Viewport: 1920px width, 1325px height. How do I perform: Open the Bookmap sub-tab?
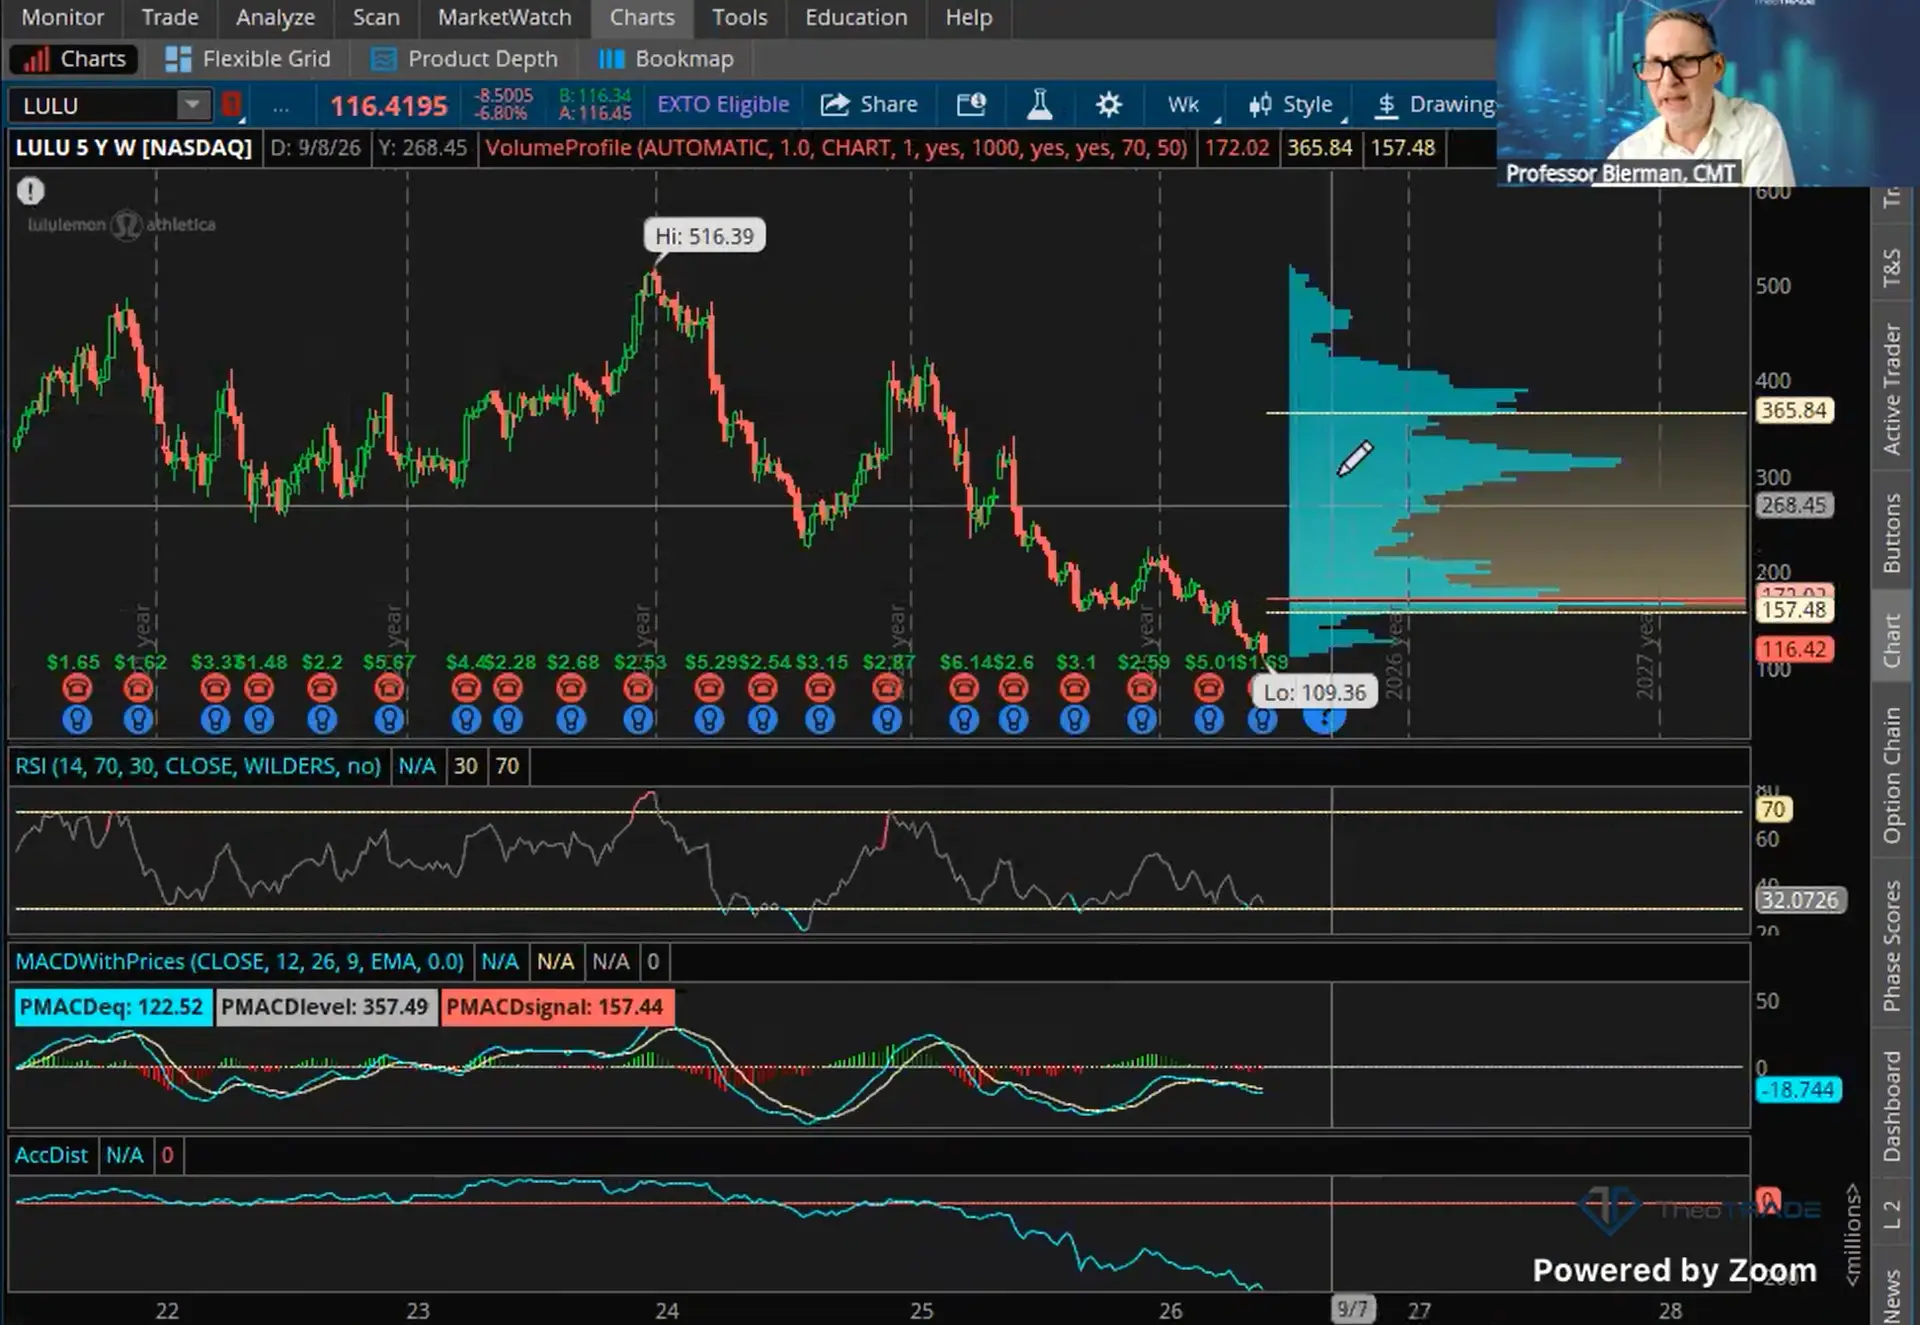tap(666, 59)
